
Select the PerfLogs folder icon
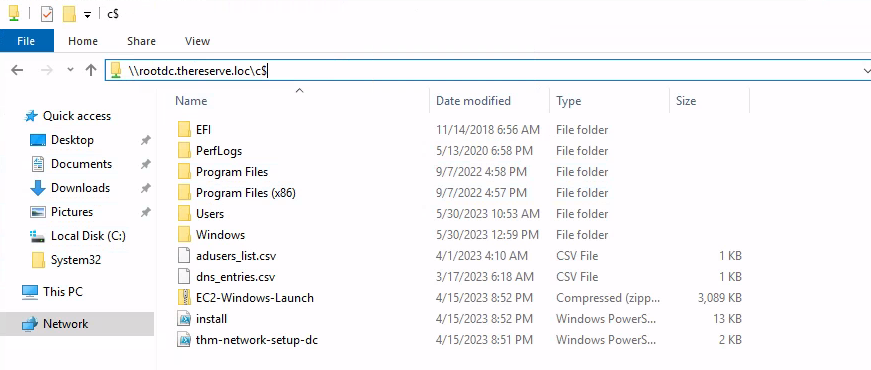click(184, 151)
